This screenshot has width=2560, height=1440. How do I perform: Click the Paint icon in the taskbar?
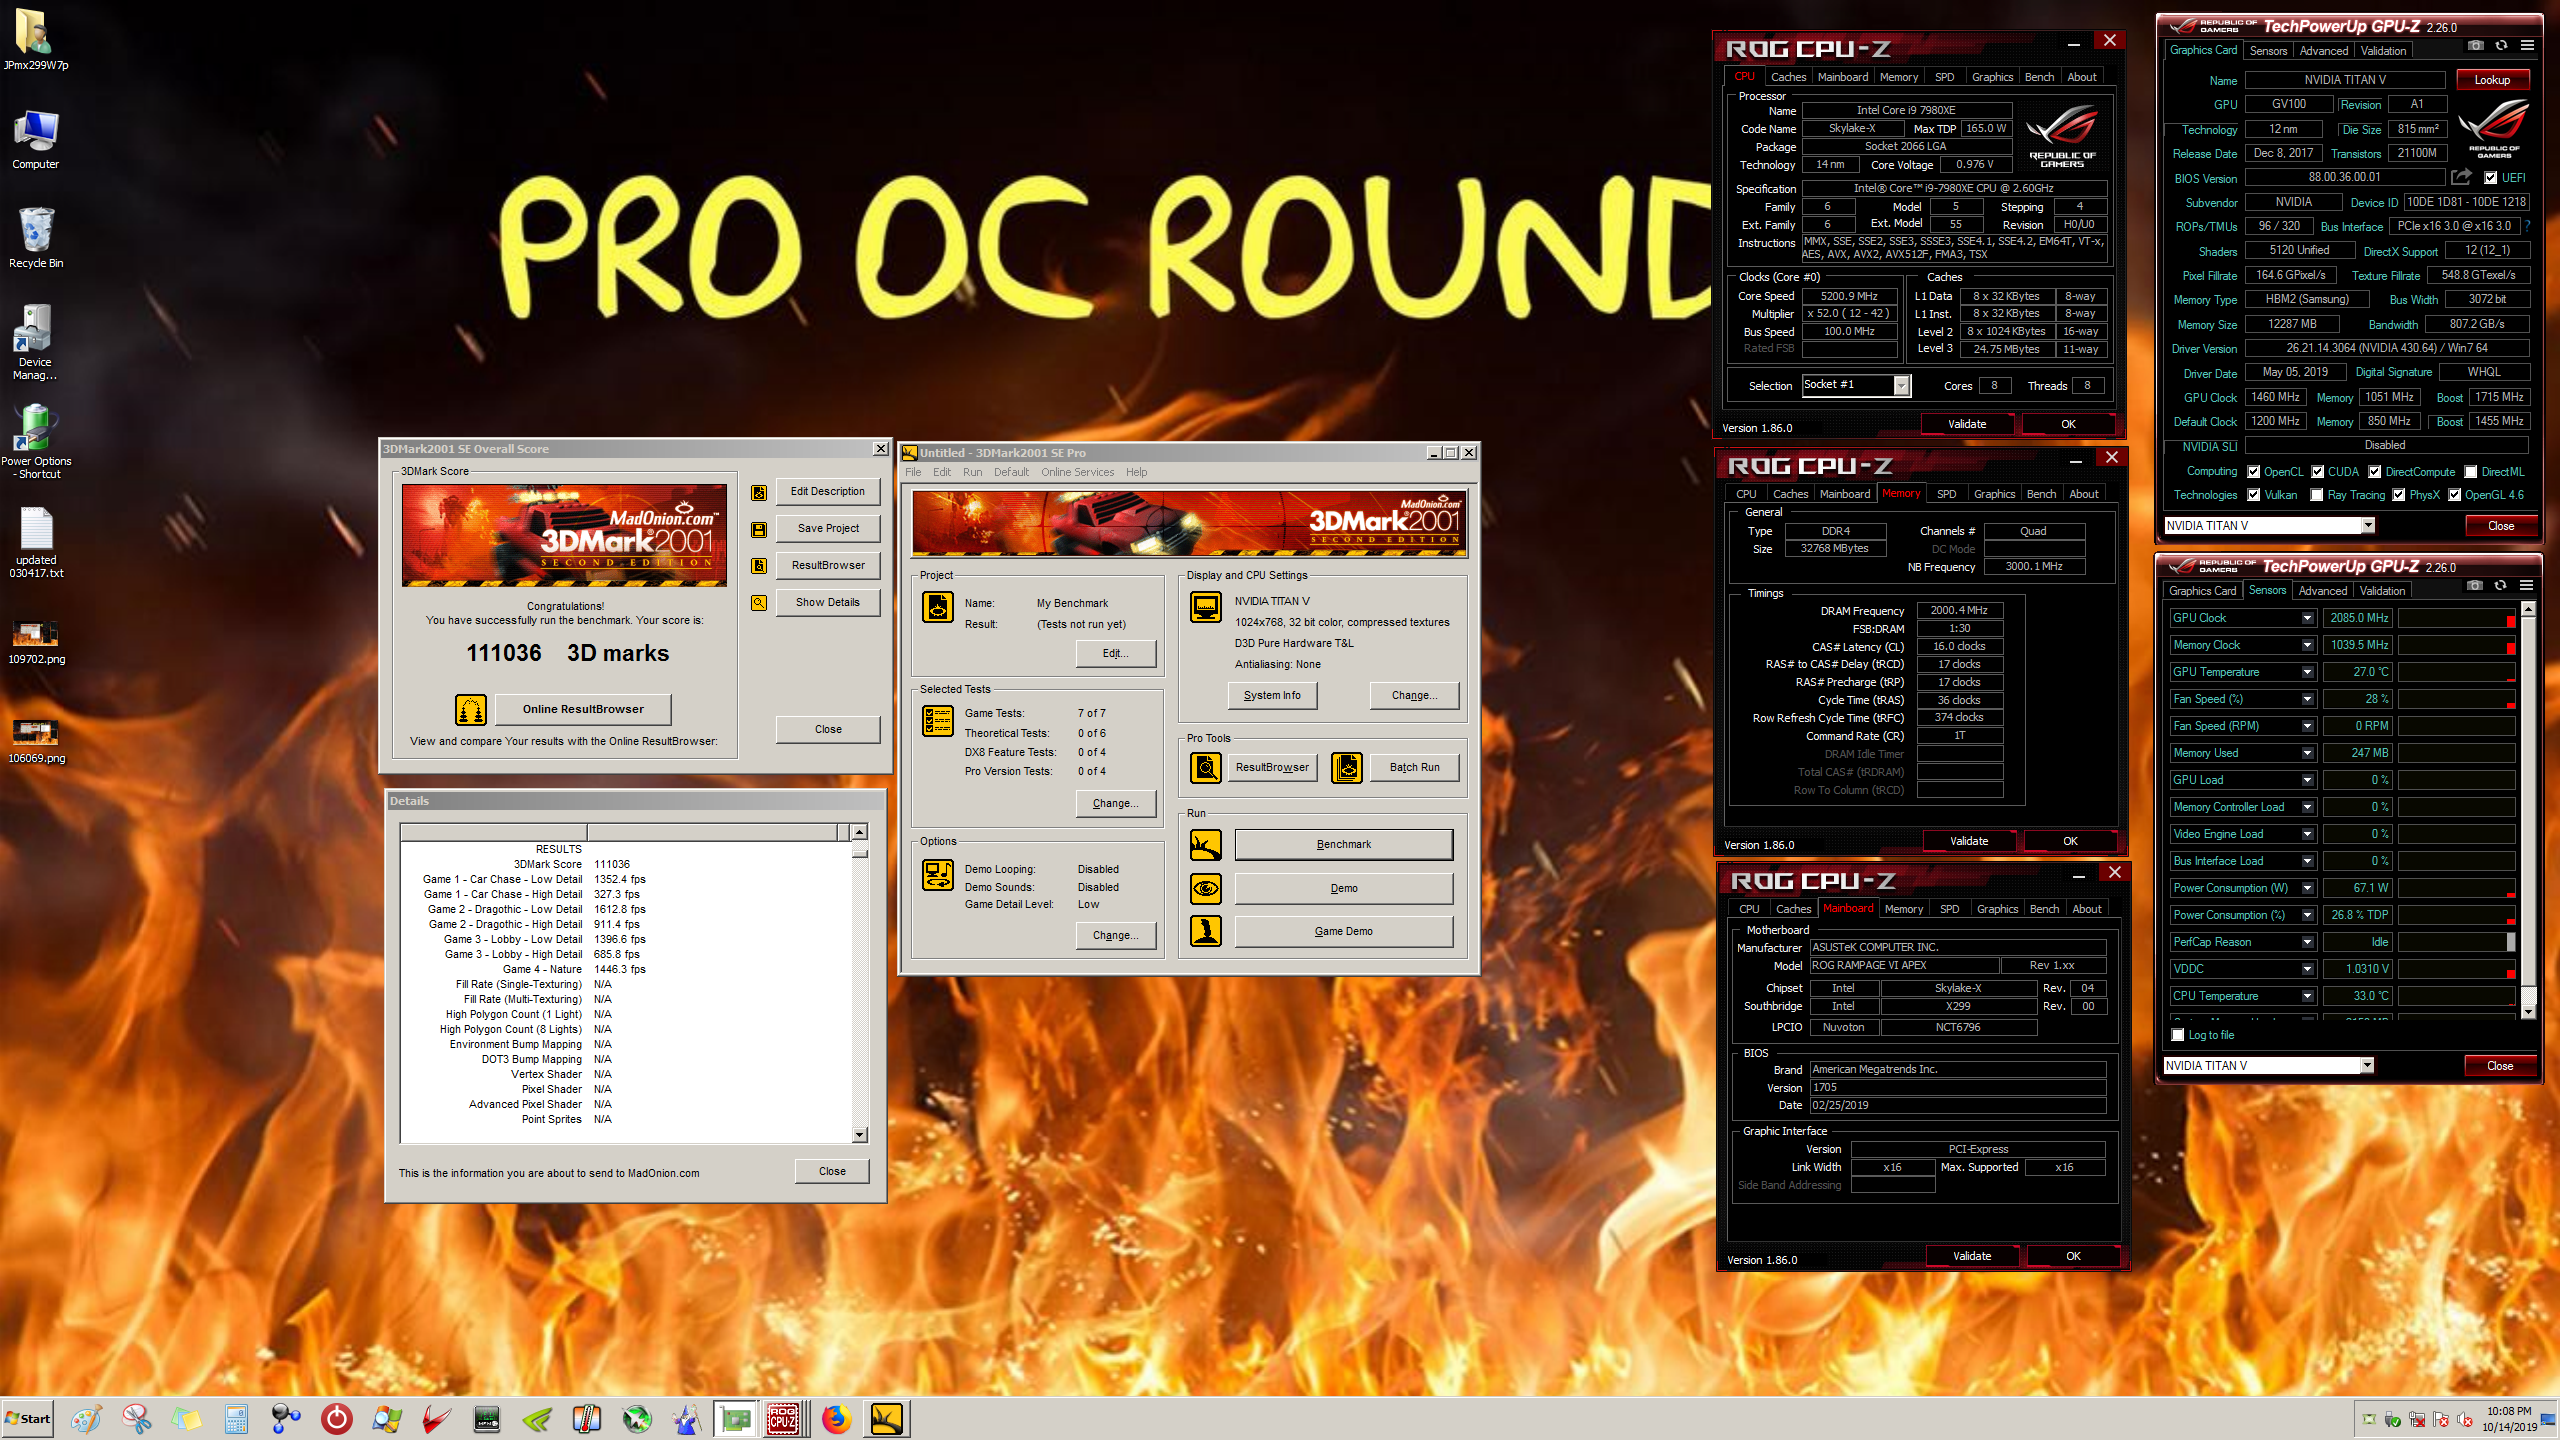(86, 1418)
